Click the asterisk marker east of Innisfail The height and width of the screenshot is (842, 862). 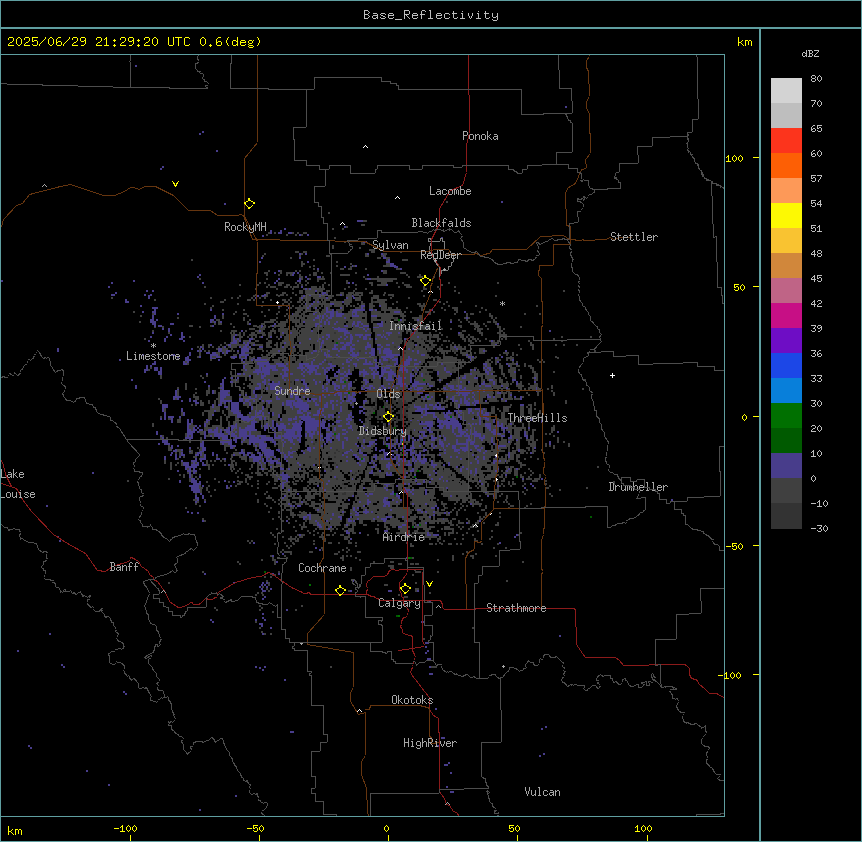click(x=502, y=303)
